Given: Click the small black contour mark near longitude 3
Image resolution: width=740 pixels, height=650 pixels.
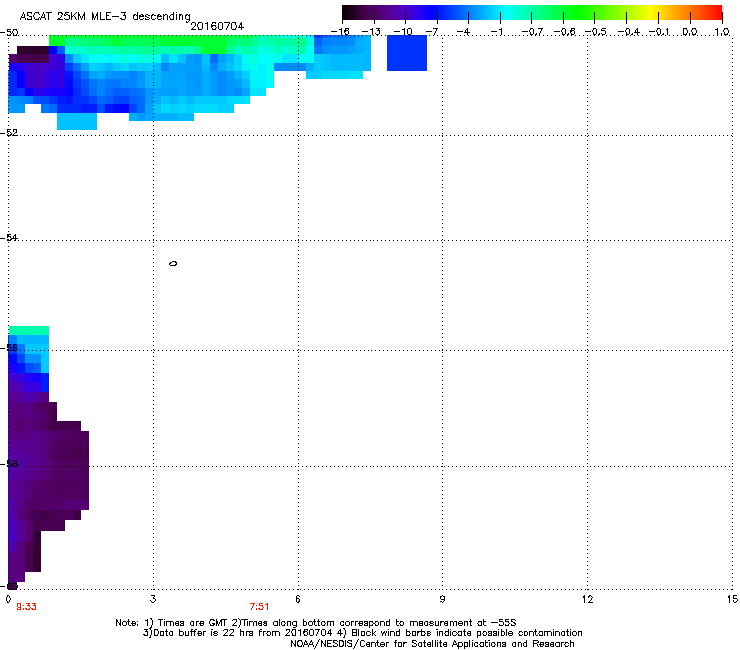Looking at the screenshot, I should [x=173, y=263].
